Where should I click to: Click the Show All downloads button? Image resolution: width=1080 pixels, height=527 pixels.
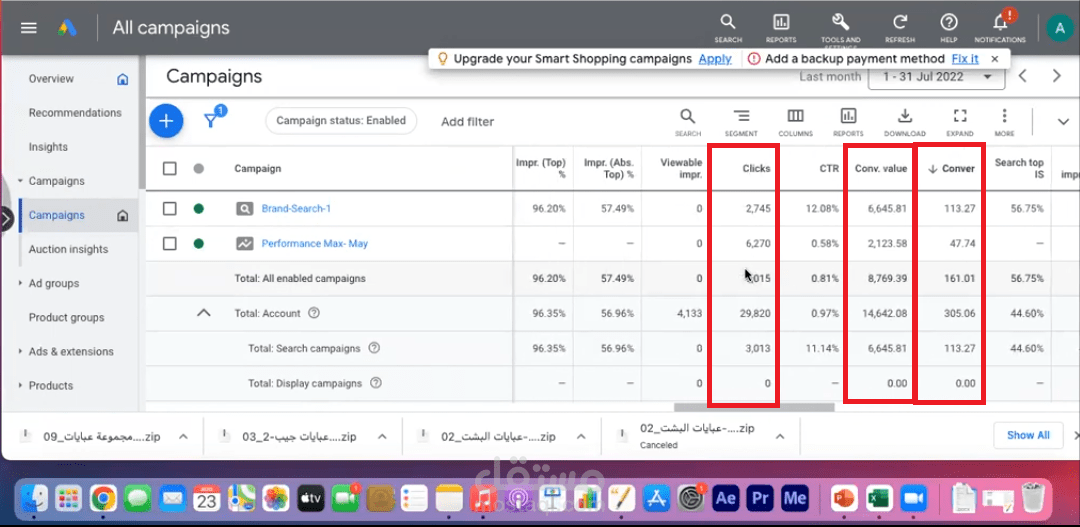click(x=1028, y=435)
